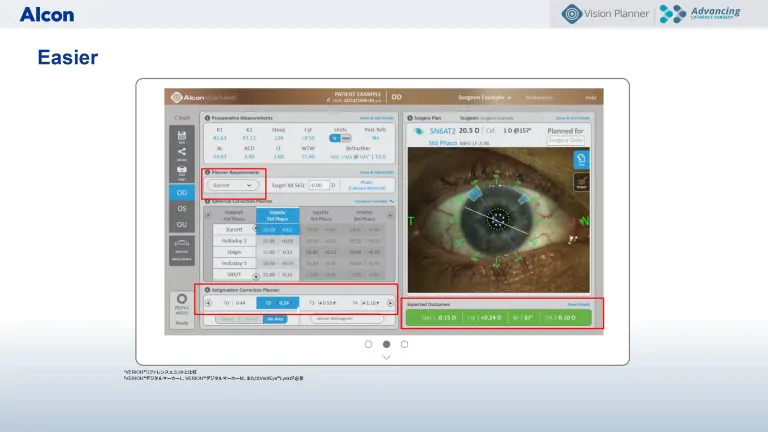
Task: Click the Haigis formula row label
Action: click(x=234, y=252)
